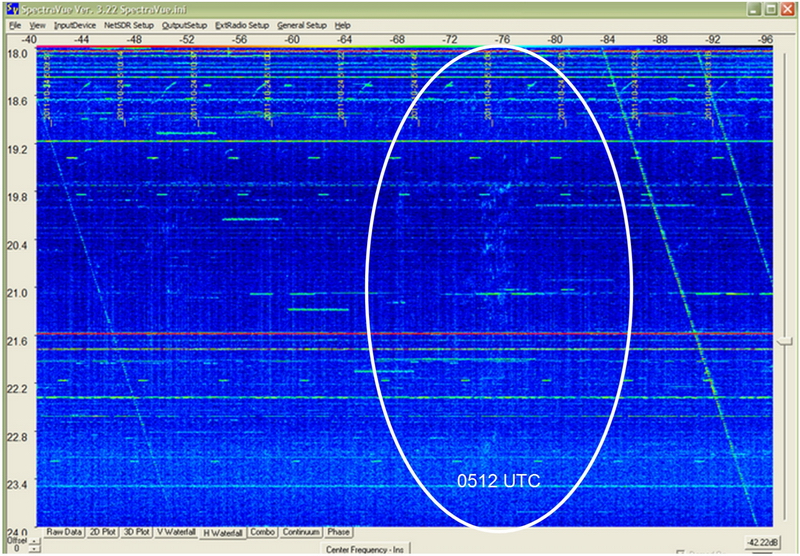Screen dimensions: 800x556
Task: Open the File menu
Action: tap(15, 26)
